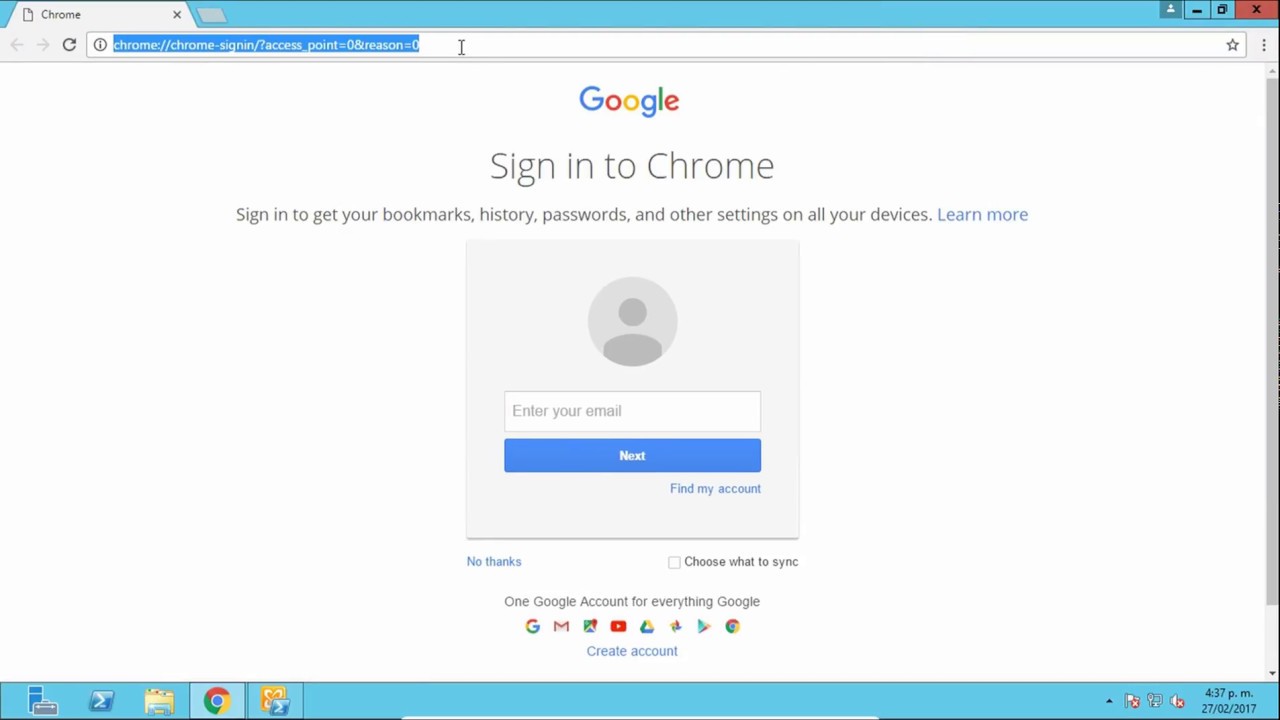Open the Learn more link
Screen dimensions: 1280x720
(x=982, y=214)
